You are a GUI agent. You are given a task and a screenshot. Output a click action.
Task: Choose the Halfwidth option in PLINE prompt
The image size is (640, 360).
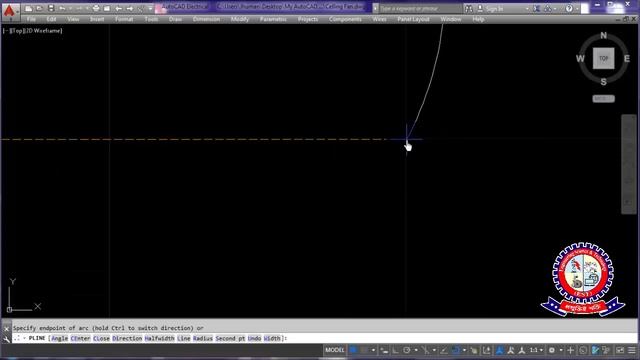[x=159, y=338]
